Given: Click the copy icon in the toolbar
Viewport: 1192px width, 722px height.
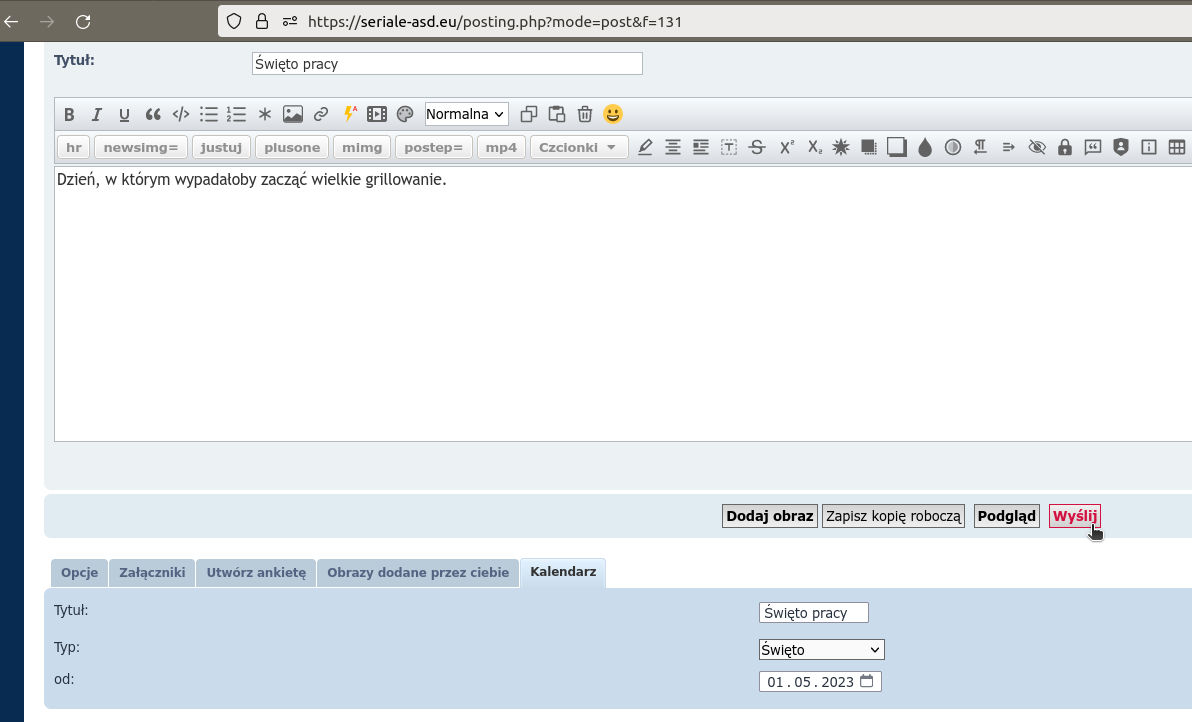Looking at the screenshot, I should tap(529, 115).
